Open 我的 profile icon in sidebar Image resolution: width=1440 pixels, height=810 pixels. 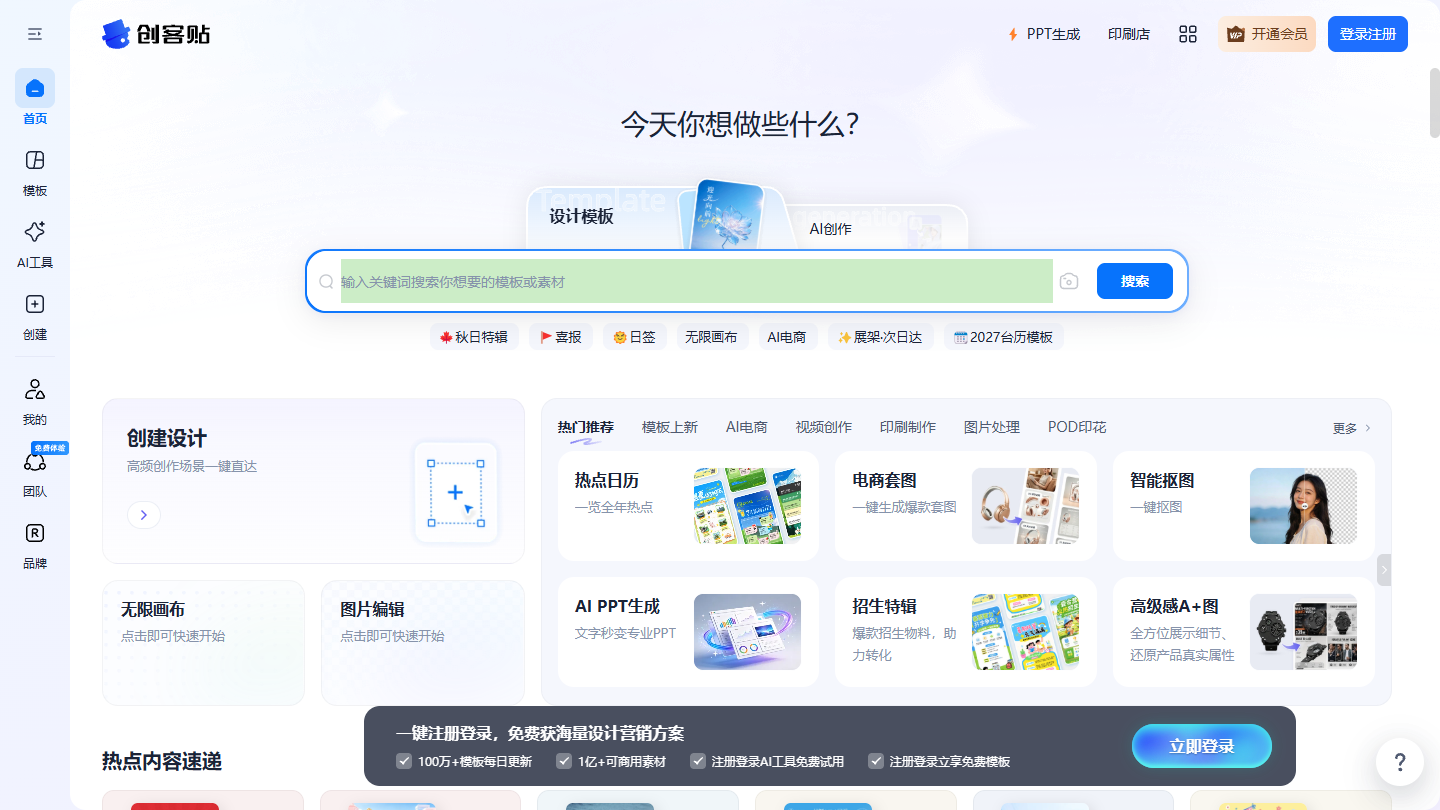tap(35, 389)
